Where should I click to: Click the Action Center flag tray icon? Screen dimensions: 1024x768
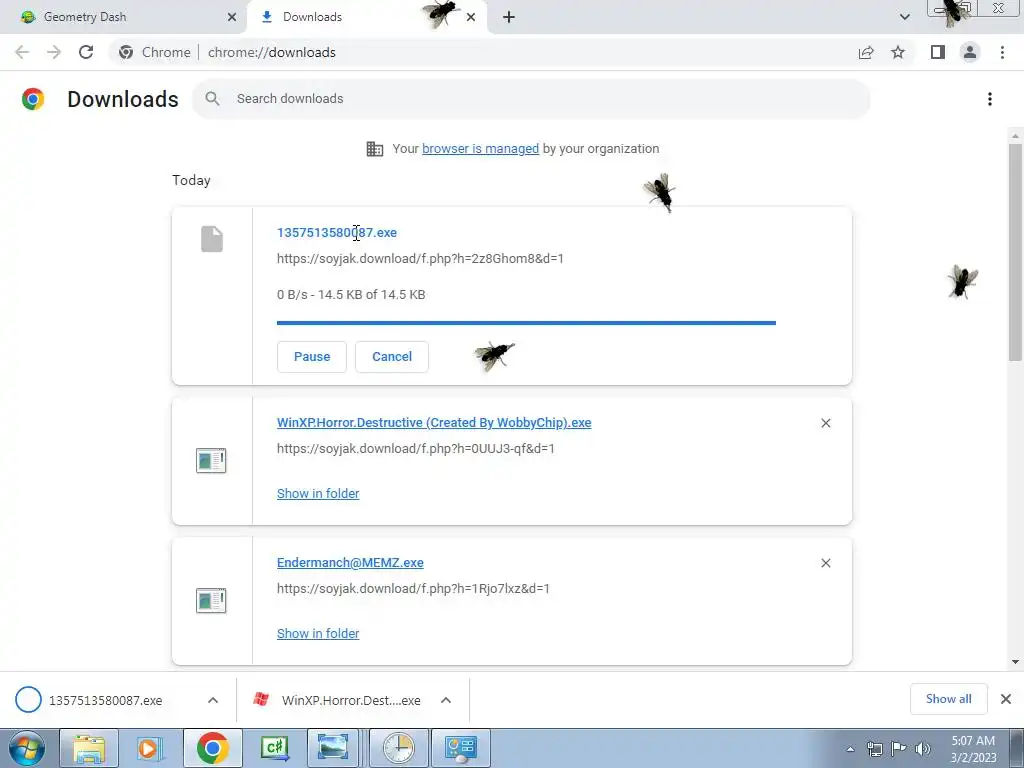coord(899,749)
